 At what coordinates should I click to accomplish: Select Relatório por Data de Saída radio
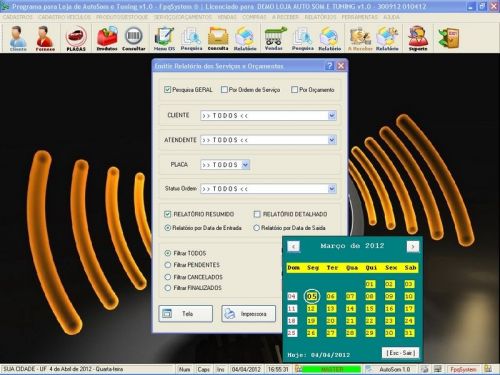click(256, 228)
